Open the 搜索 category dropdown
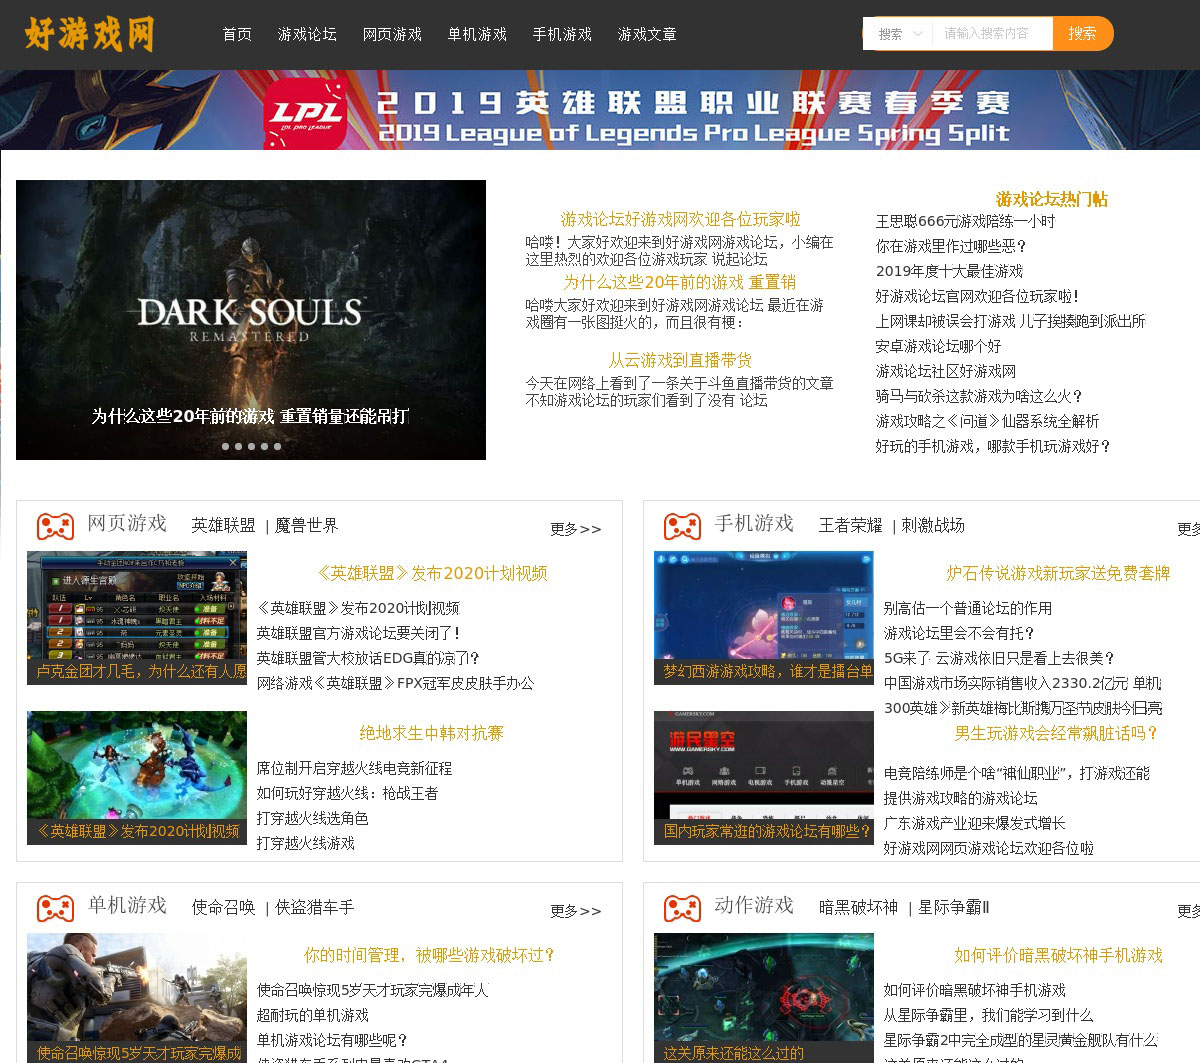This screenshot has height=1063, width=1200. (x=899, y=34)
